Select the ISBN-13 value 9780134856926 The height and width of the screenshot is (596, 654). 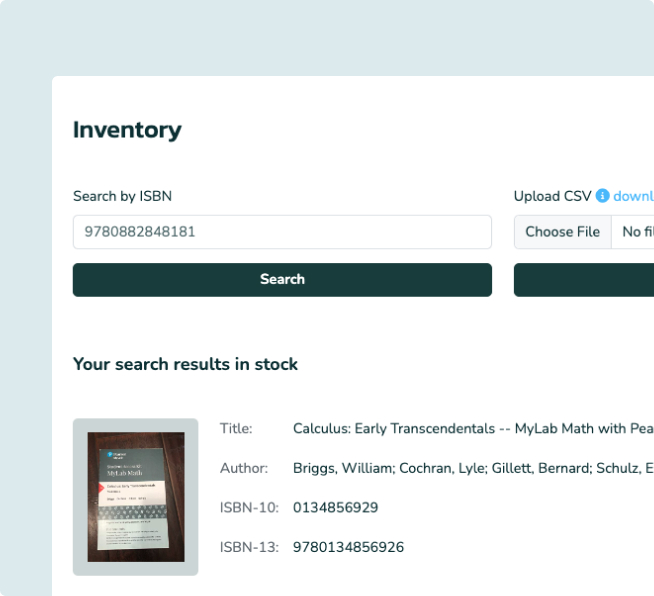(x=348, y=547)
